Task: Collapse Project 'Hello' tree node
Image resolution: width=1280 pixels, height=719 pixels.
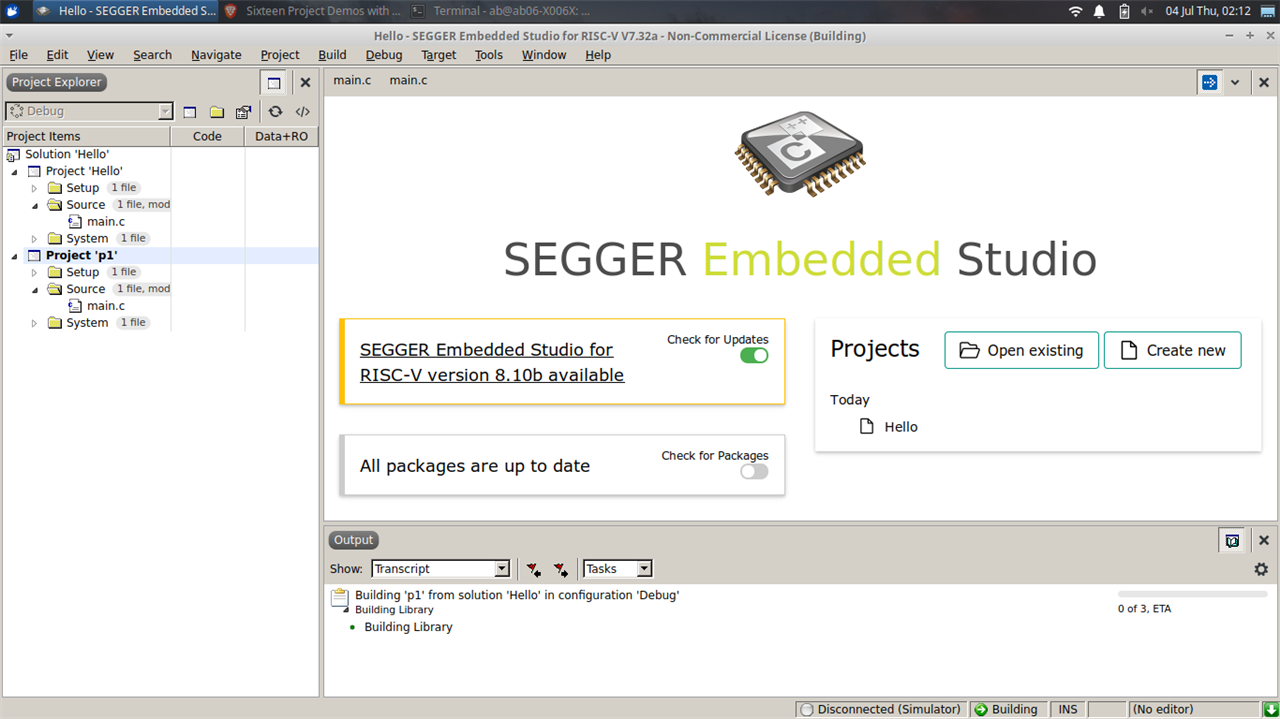Action: point(14,172)
